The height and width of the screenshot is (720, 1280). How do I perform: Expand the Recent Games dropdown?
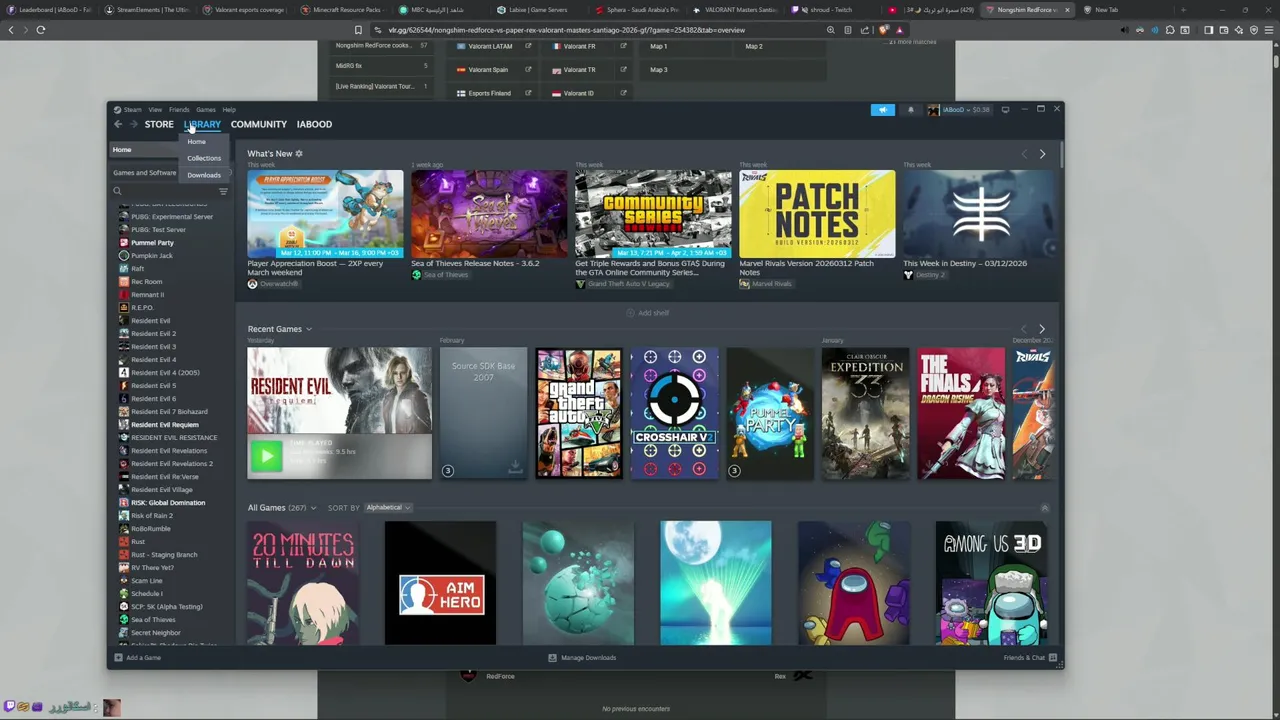pyautogui.click(x=309, y=329)
